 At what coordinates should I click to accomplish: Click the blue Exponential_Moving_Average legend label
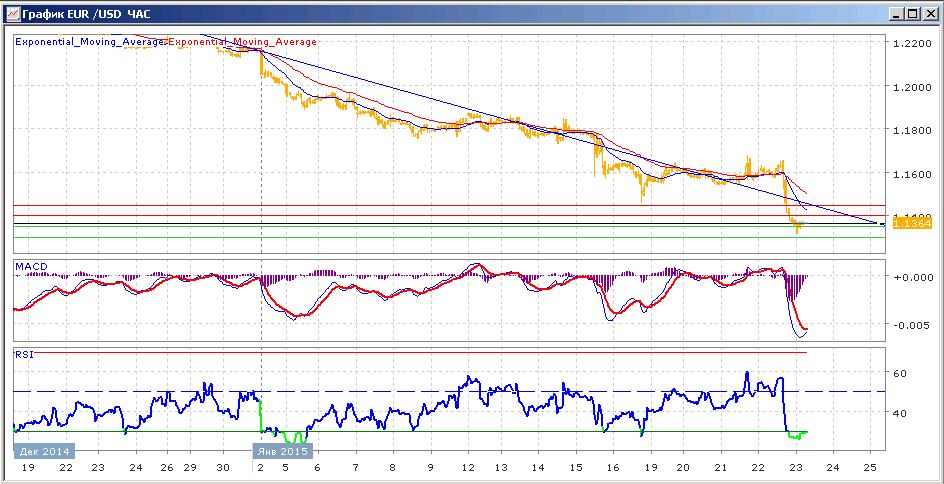(x=90, y=42)
